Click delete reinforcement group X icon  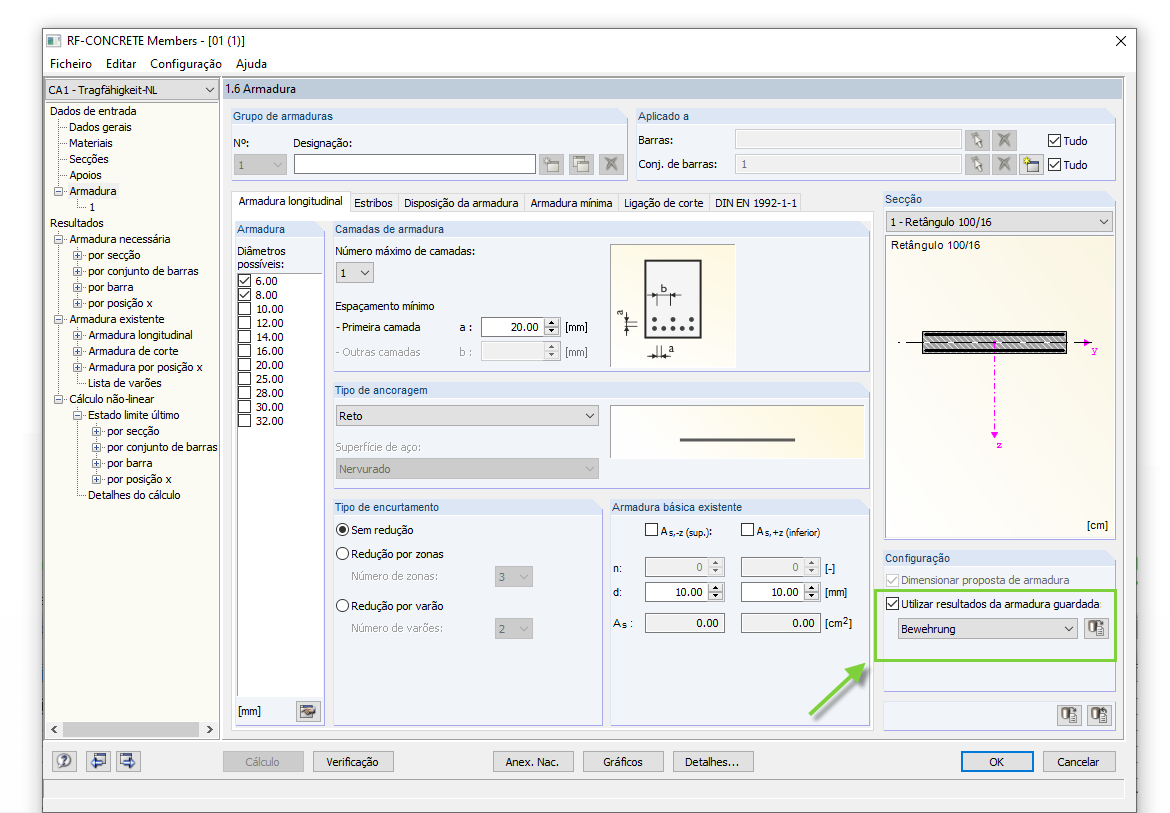[x=611, y=164]
